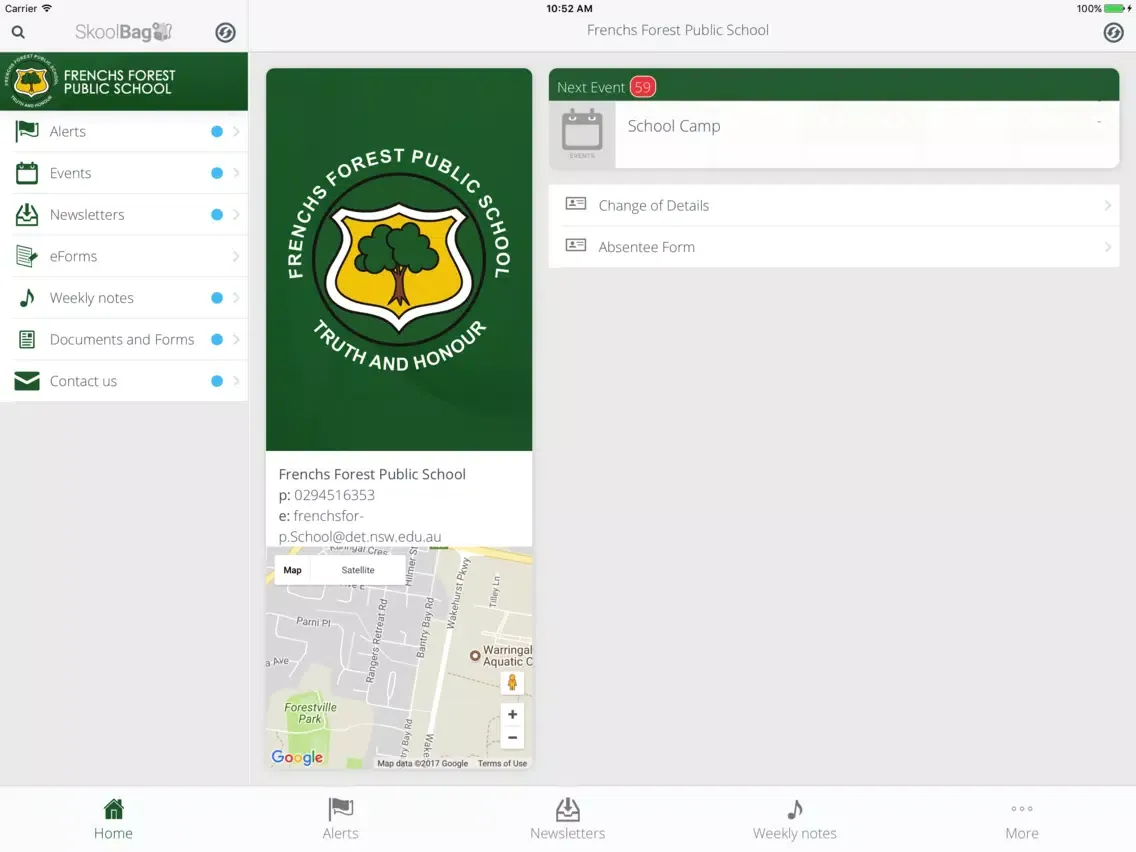The image size is (1136, 852).
Task: Tap the swirl icon beside the school title
Action: click(x=1113, y=33)
